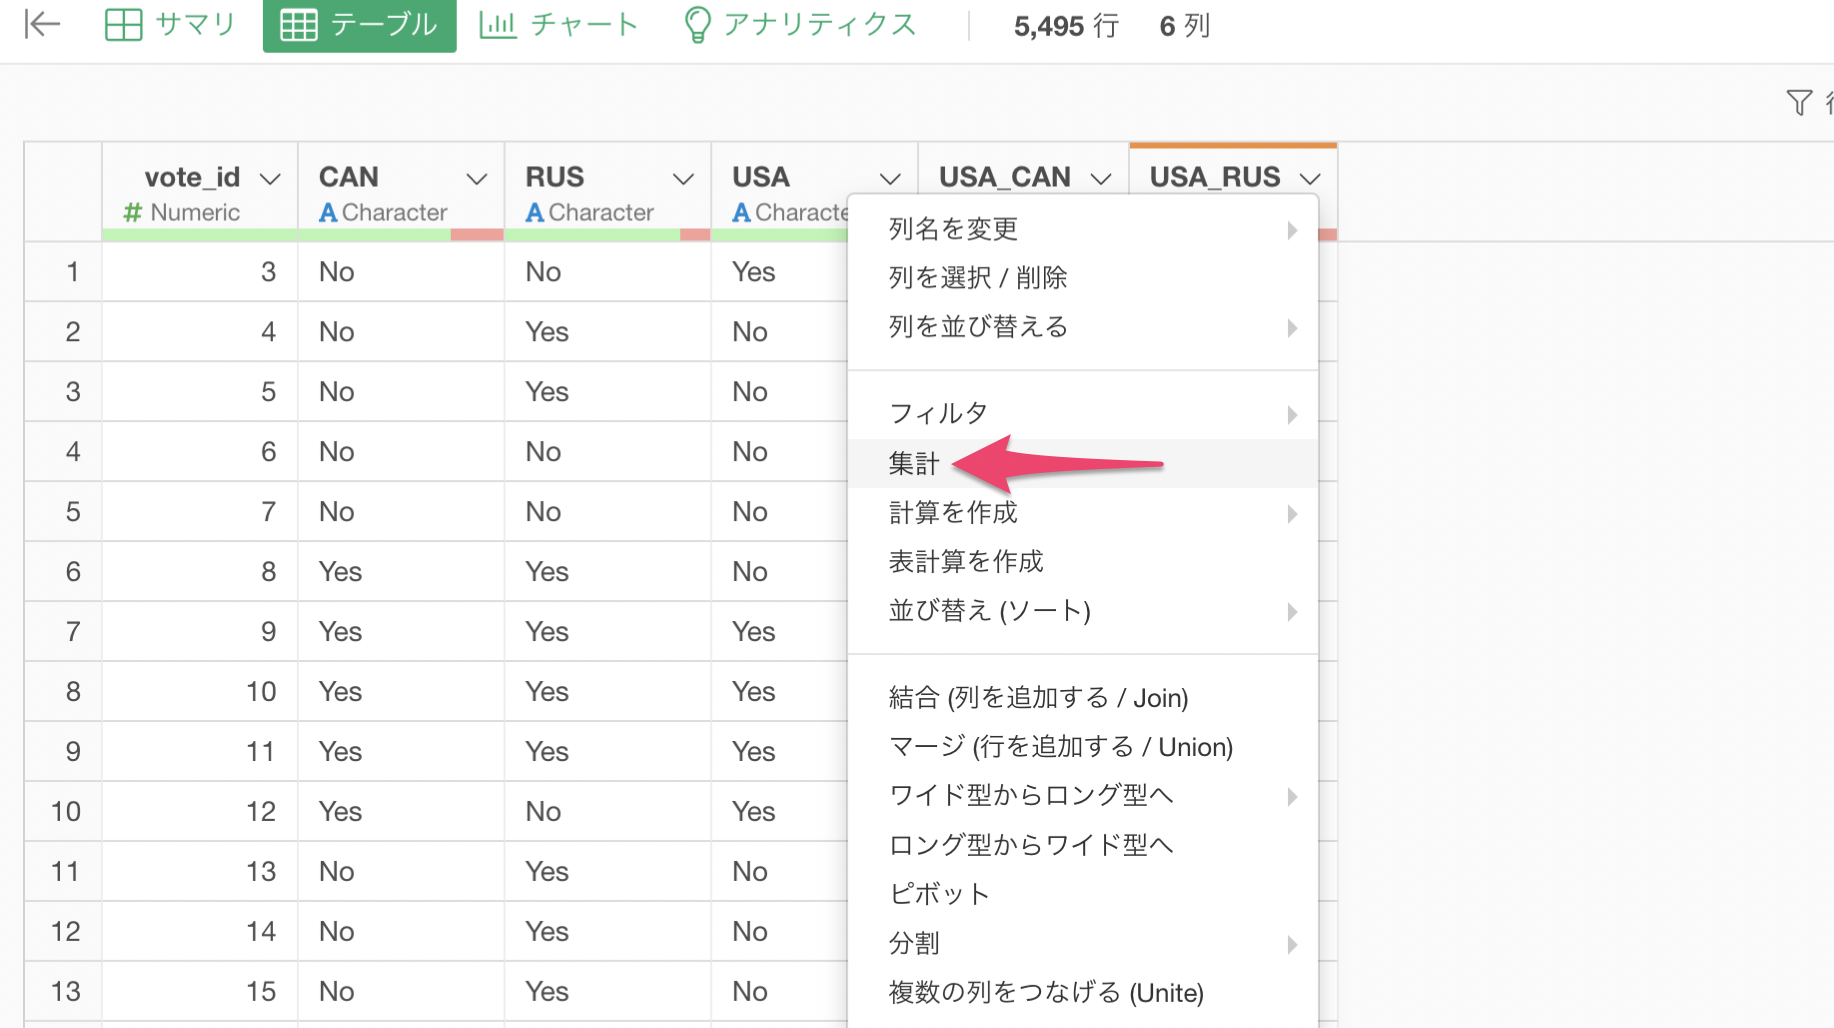The image size is (1834, 1028).
Task: Click RUS column data quality bar
Action: (x=608, y=235)
